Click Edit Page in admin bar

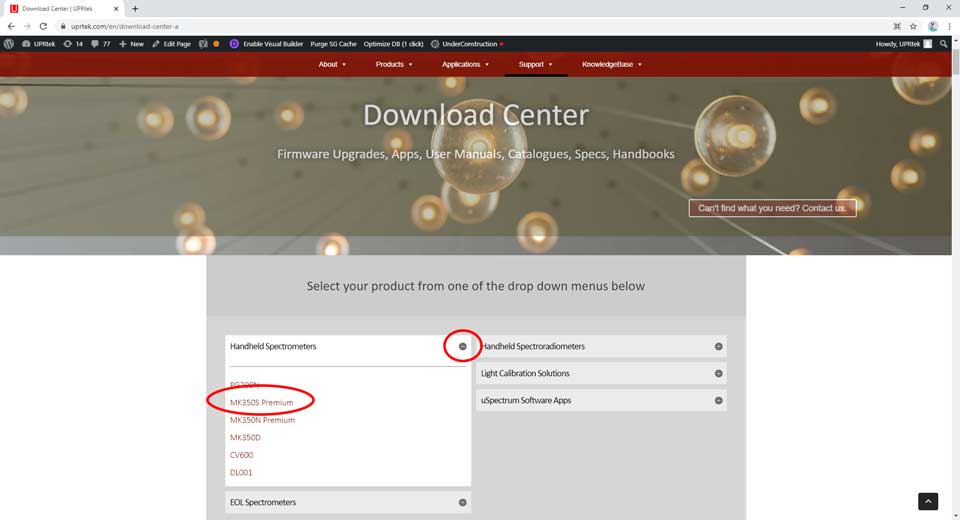click(x=171, y=44)
